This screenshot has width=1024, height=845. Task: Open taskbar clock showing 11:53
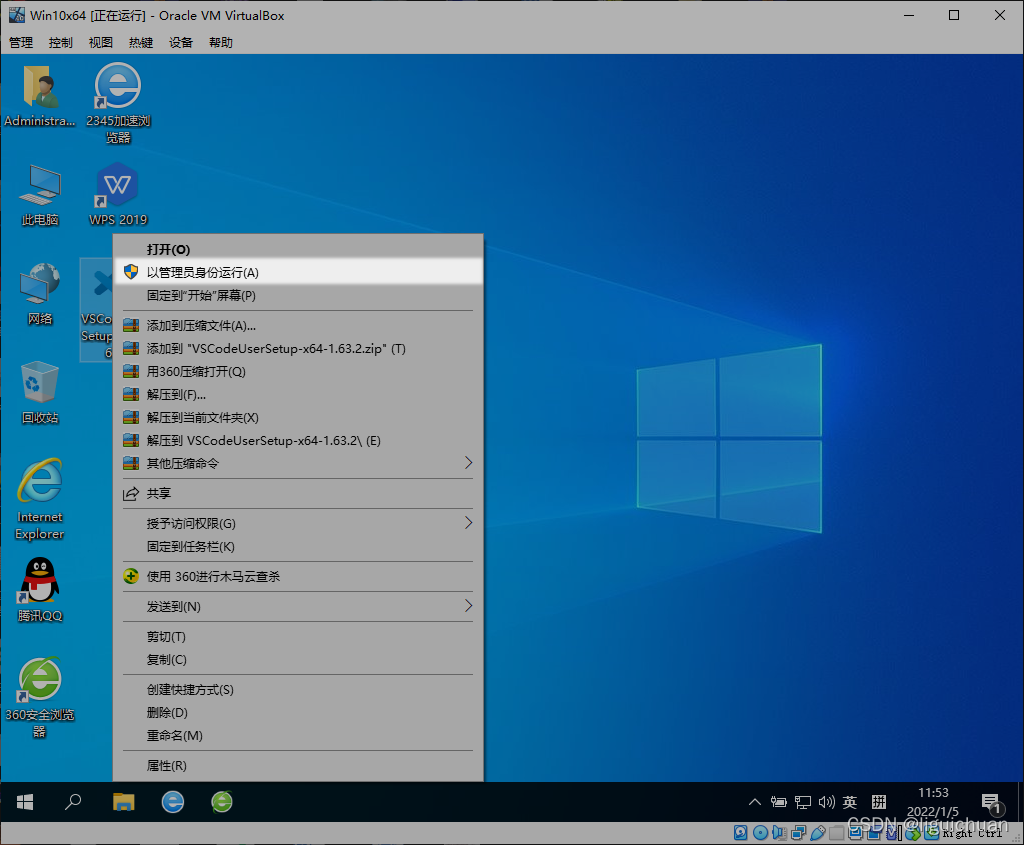[x=933, y=802]
